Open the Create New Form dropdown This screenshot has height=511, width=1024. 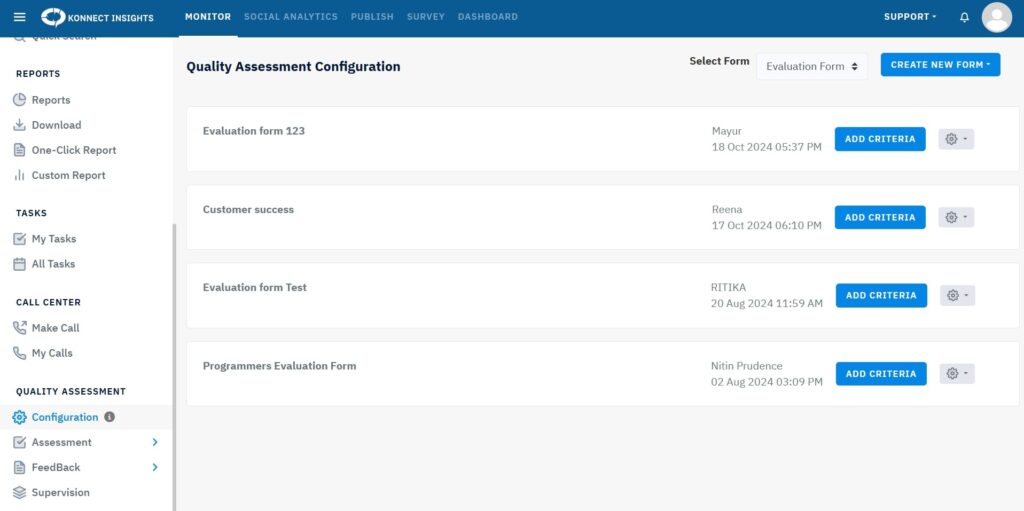point(940,65)
